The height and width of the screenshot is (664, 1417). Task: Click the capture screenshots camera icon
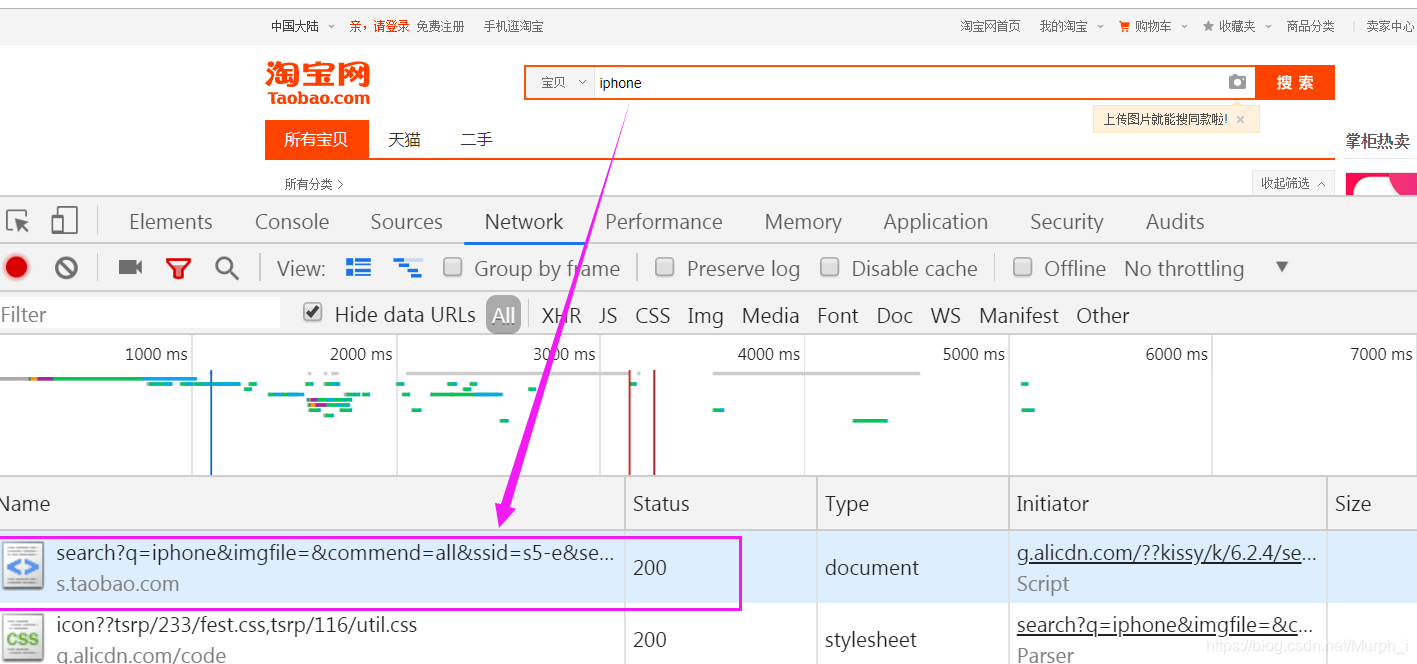(130, 267)
